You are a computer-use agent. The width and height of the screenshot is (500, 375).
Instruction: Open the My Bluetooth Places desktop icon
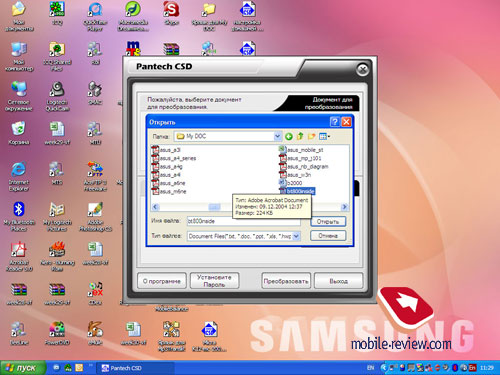[19, 216]
